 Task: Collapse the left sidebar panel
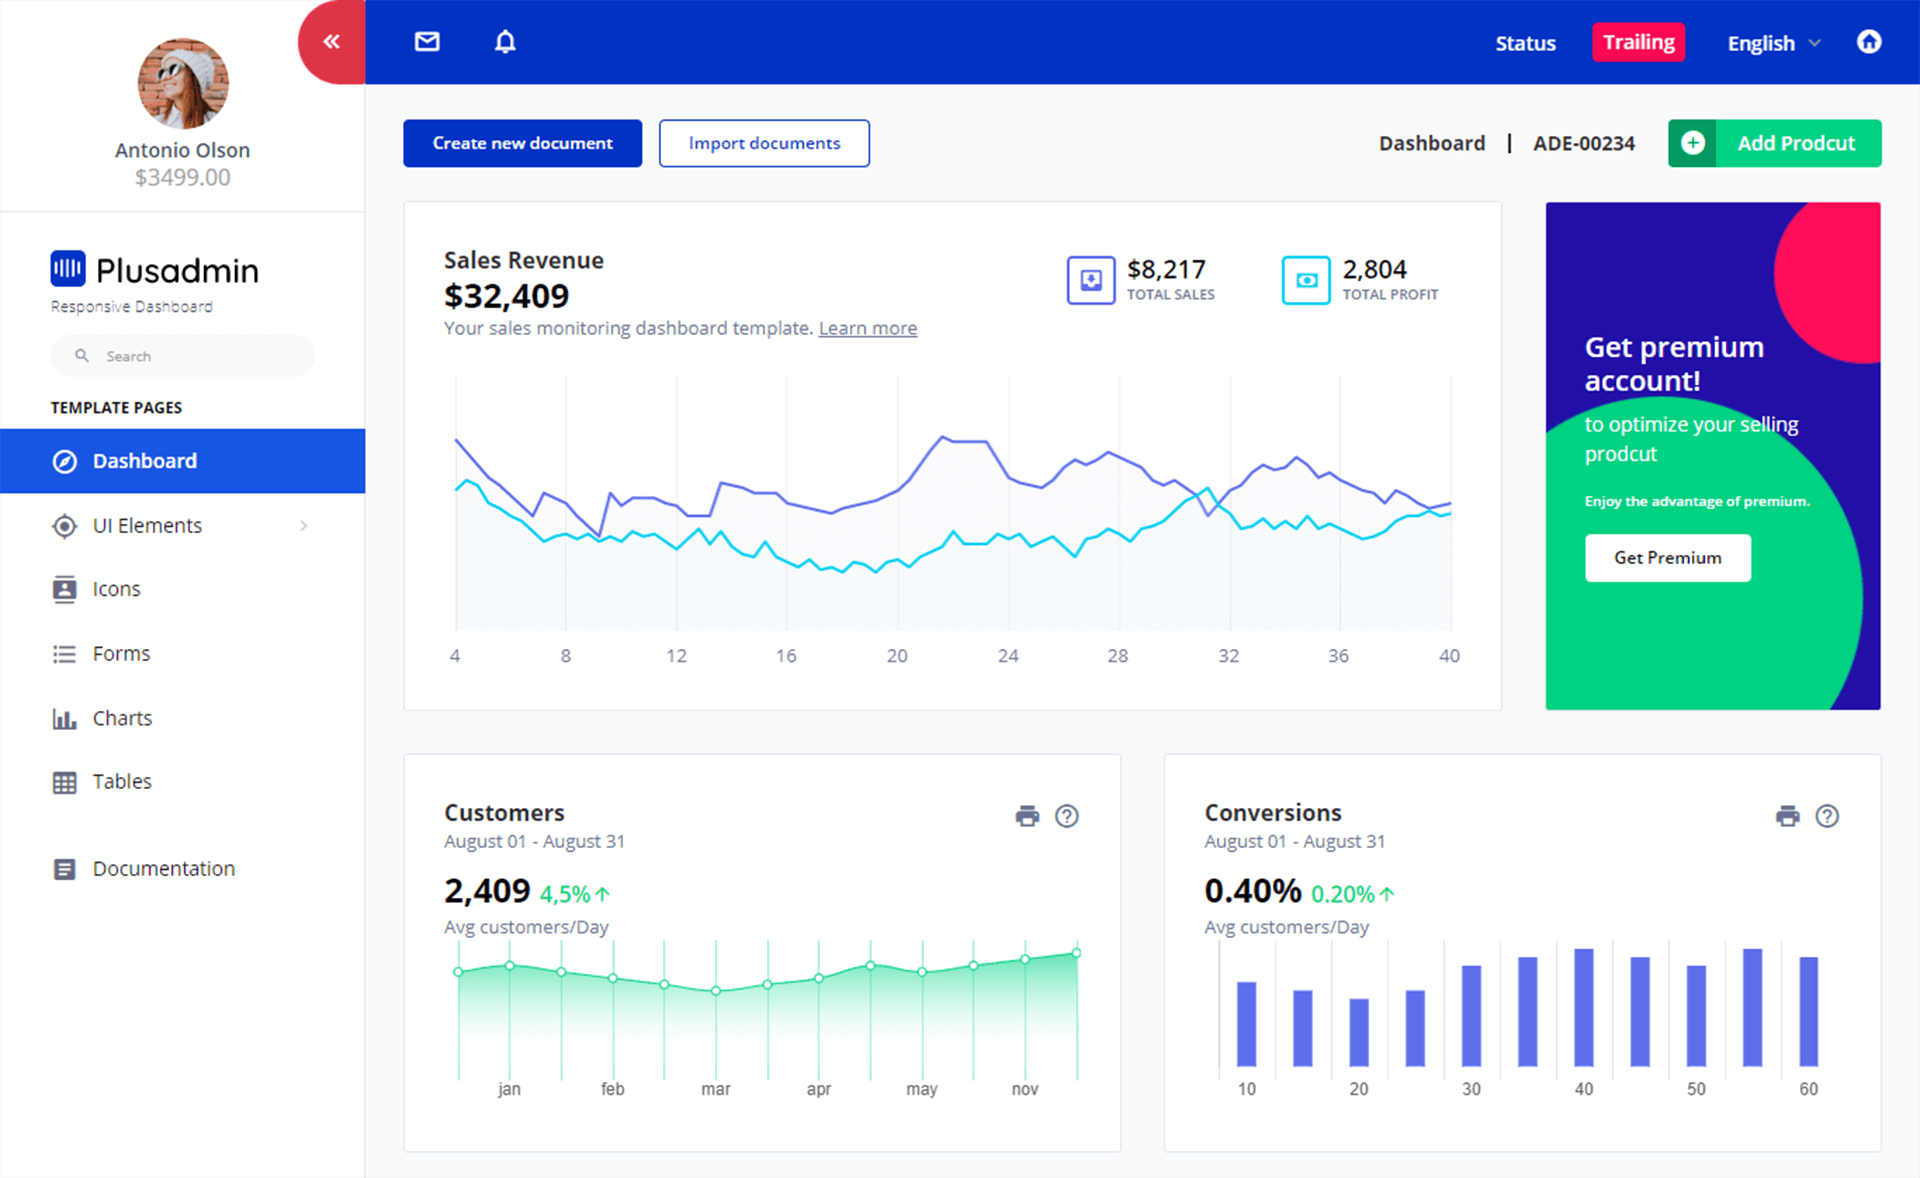332,41
